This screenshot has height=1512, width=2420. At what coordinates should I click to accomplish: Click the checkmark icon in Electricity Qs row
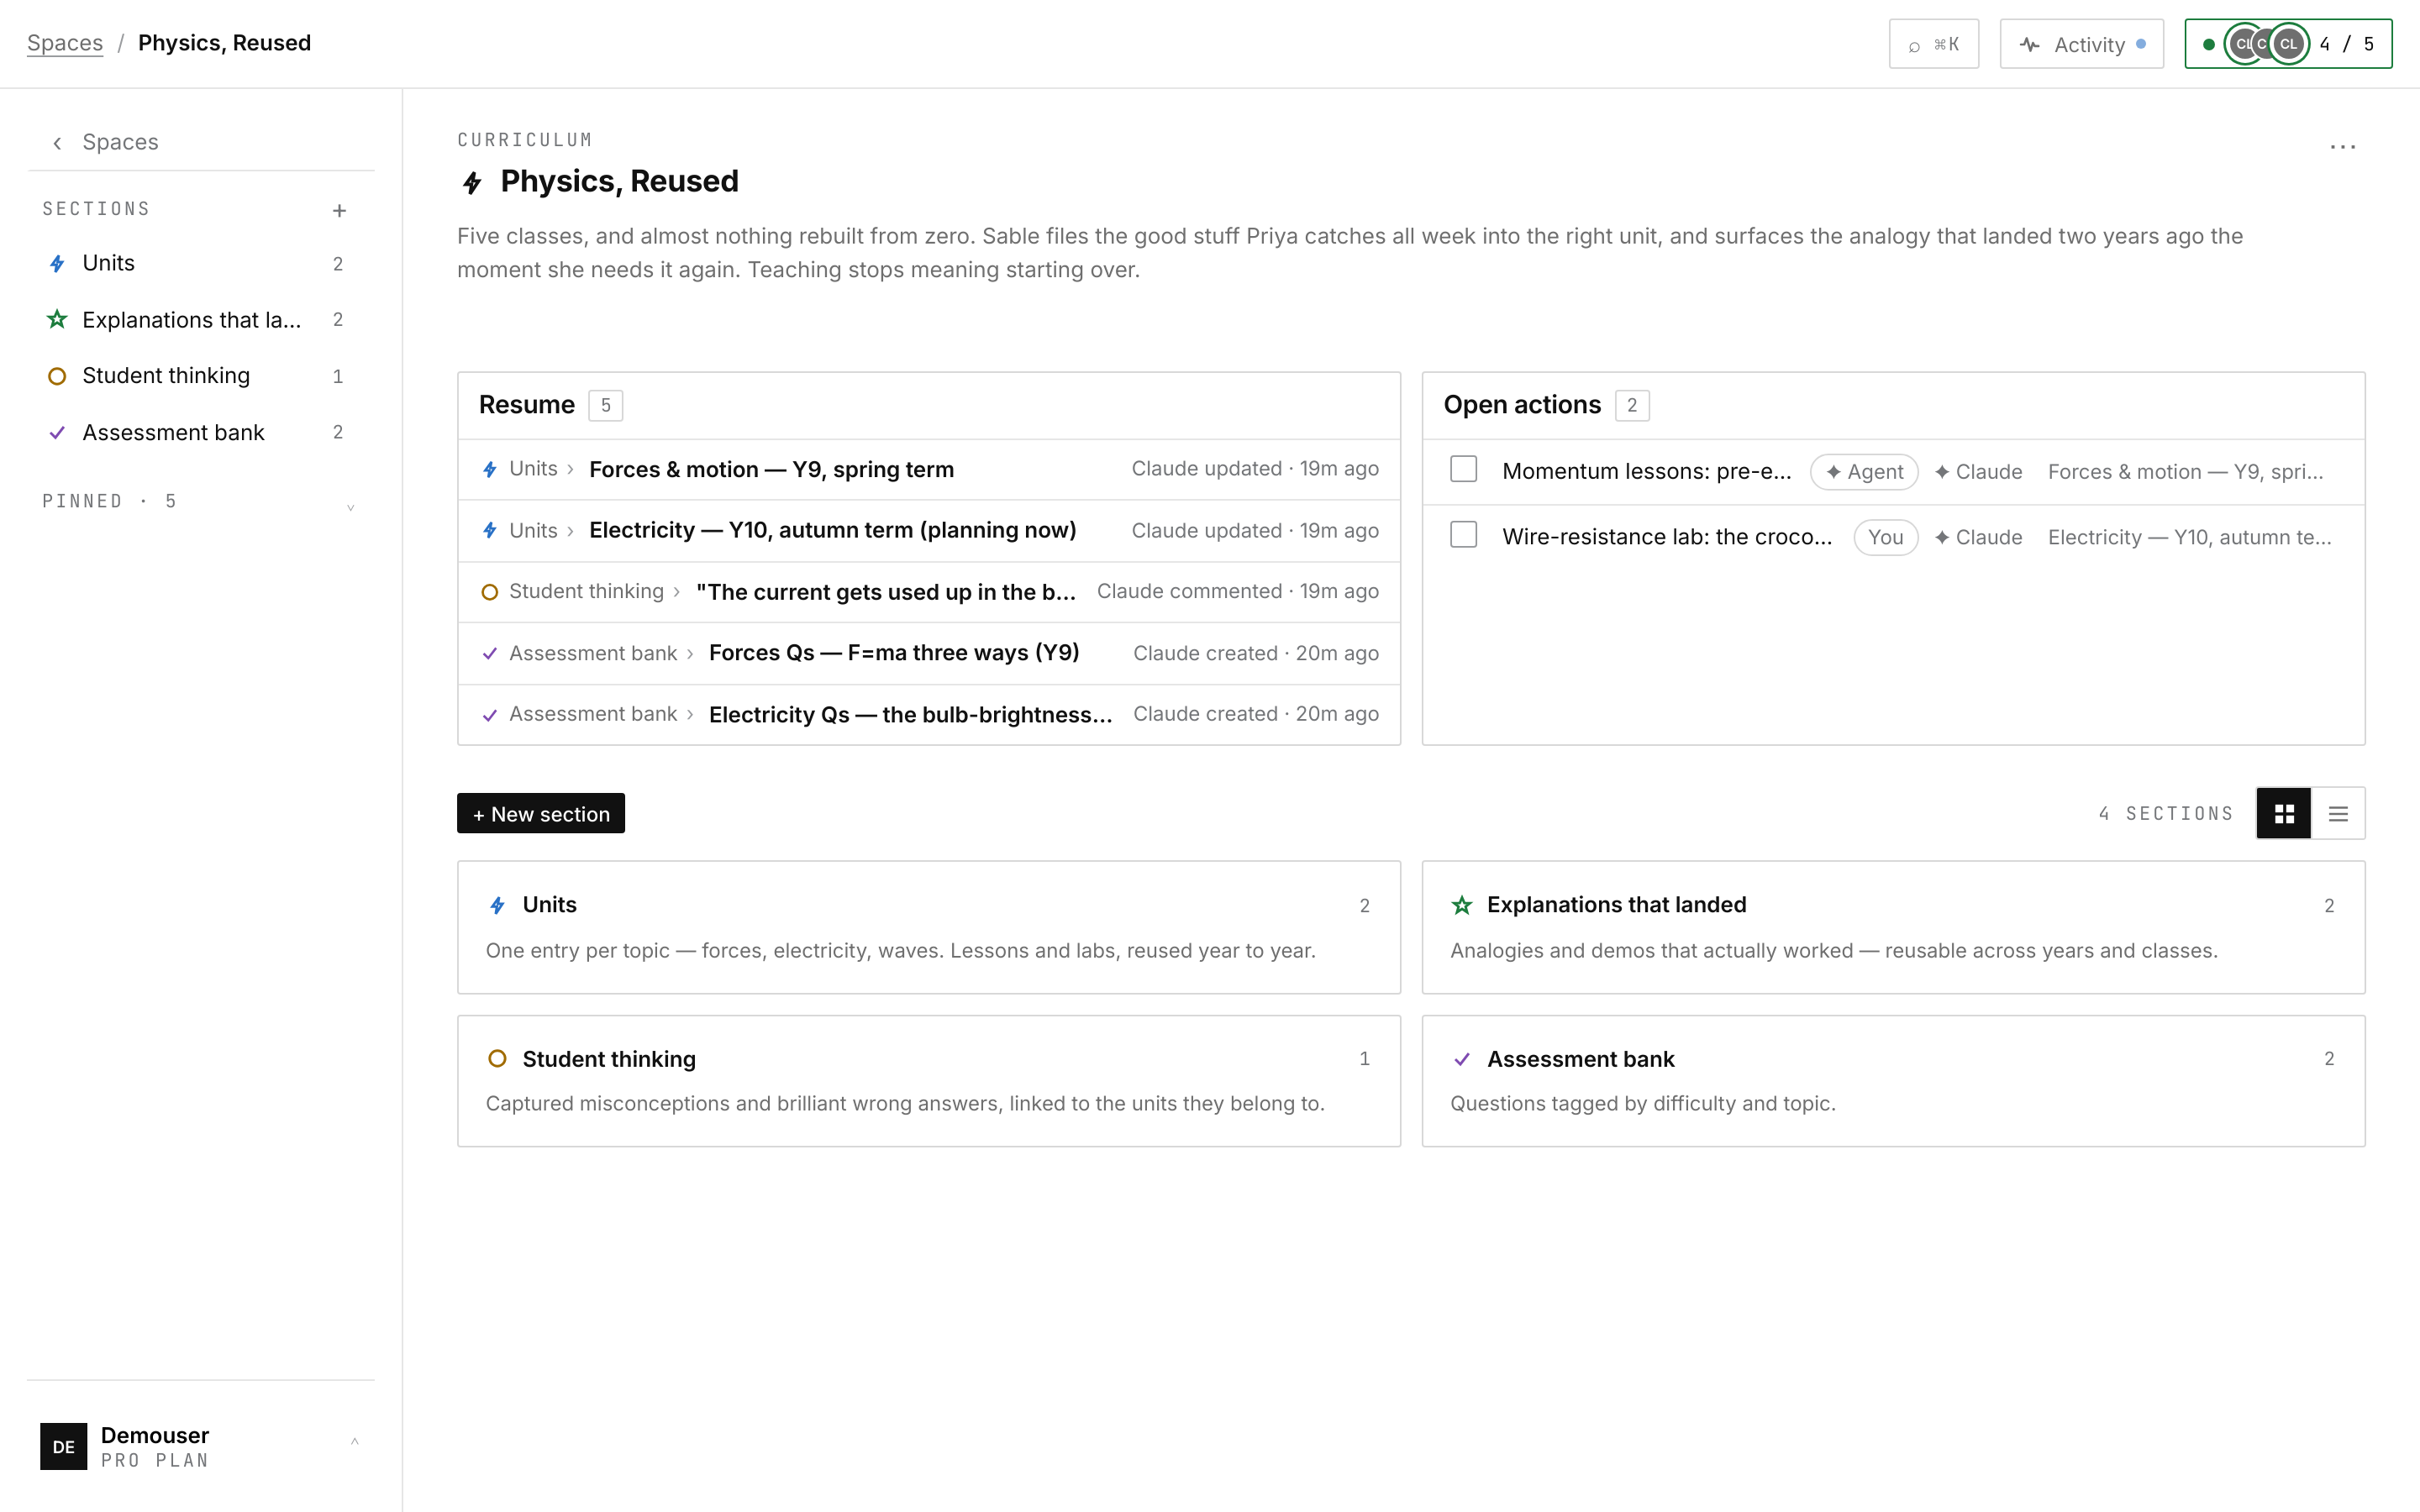[x=490, y=715]
